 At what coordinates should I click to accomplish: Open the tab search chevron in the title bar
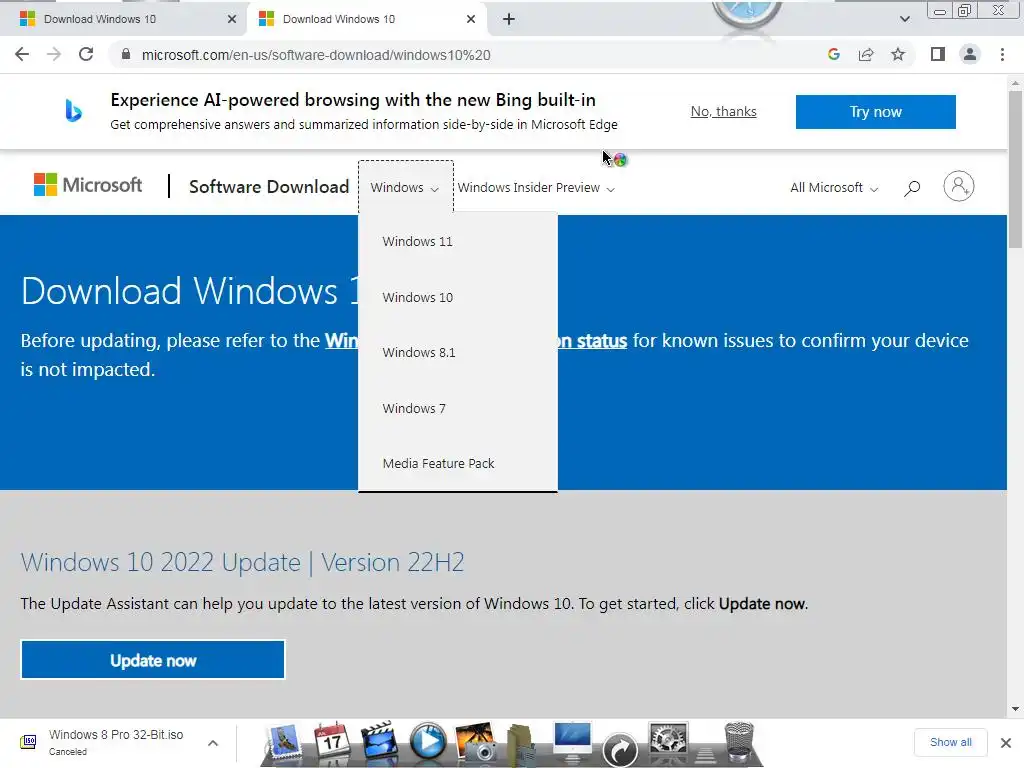[904, 19]
